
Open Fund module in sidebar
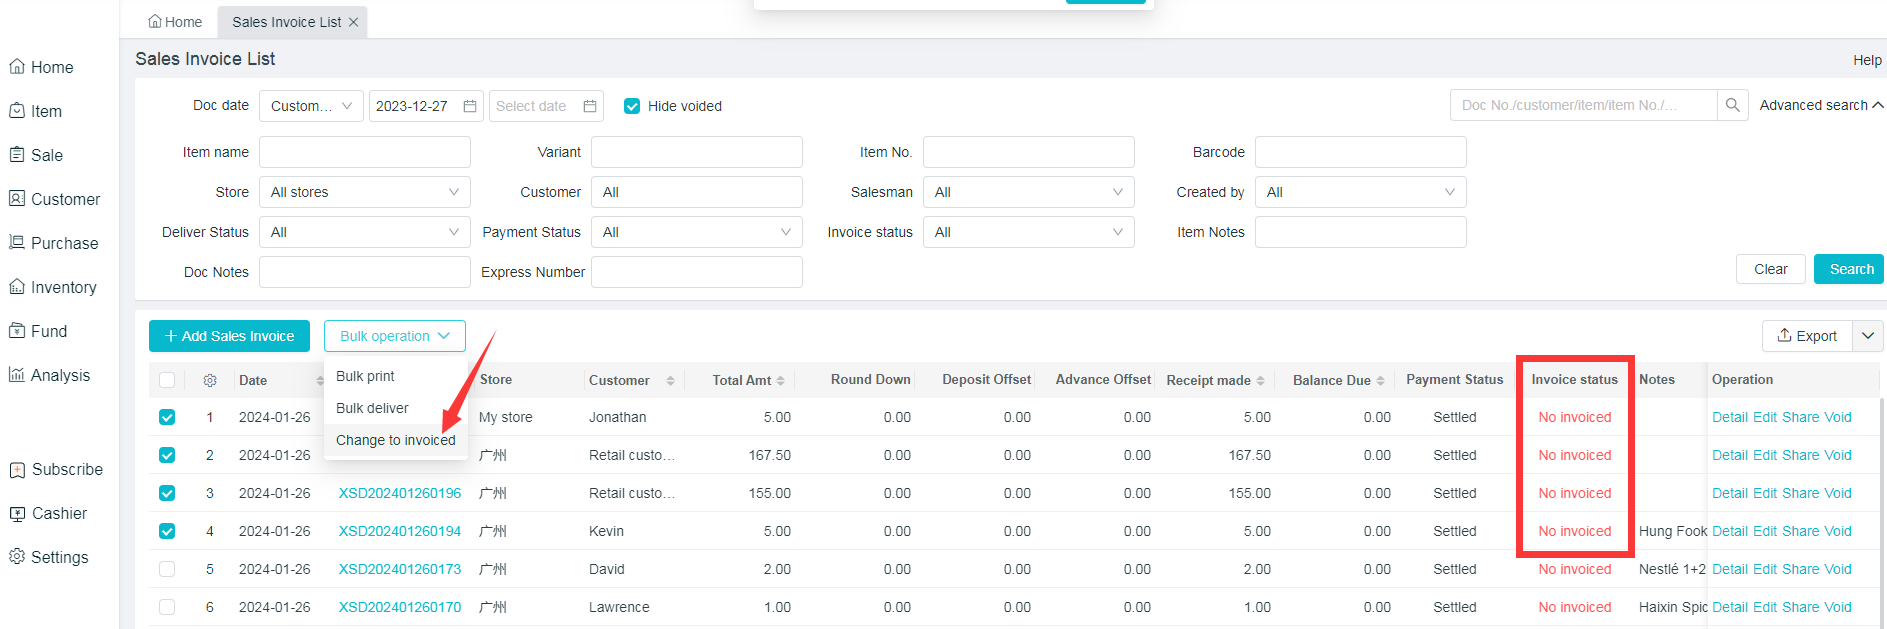pyautogui.click(x=48, y=331)
